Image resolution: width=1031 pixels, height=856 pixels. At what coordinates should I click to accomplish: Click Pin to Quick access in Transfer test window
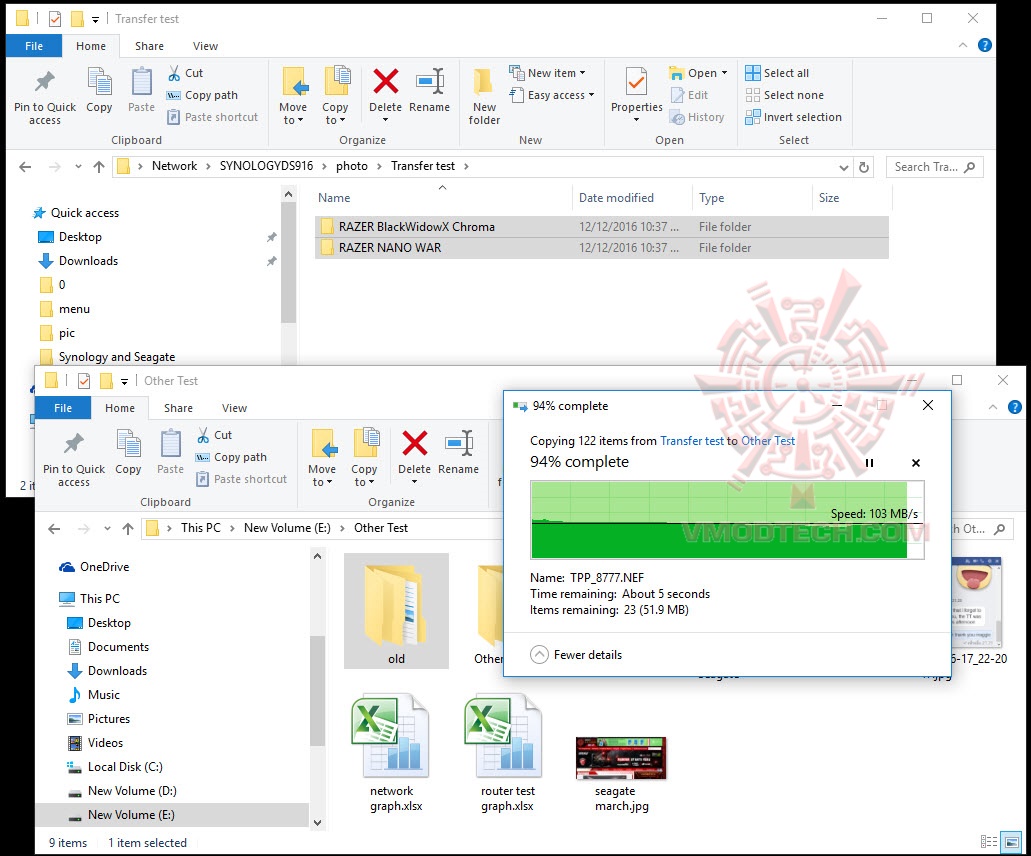click(x=45, y=97)
